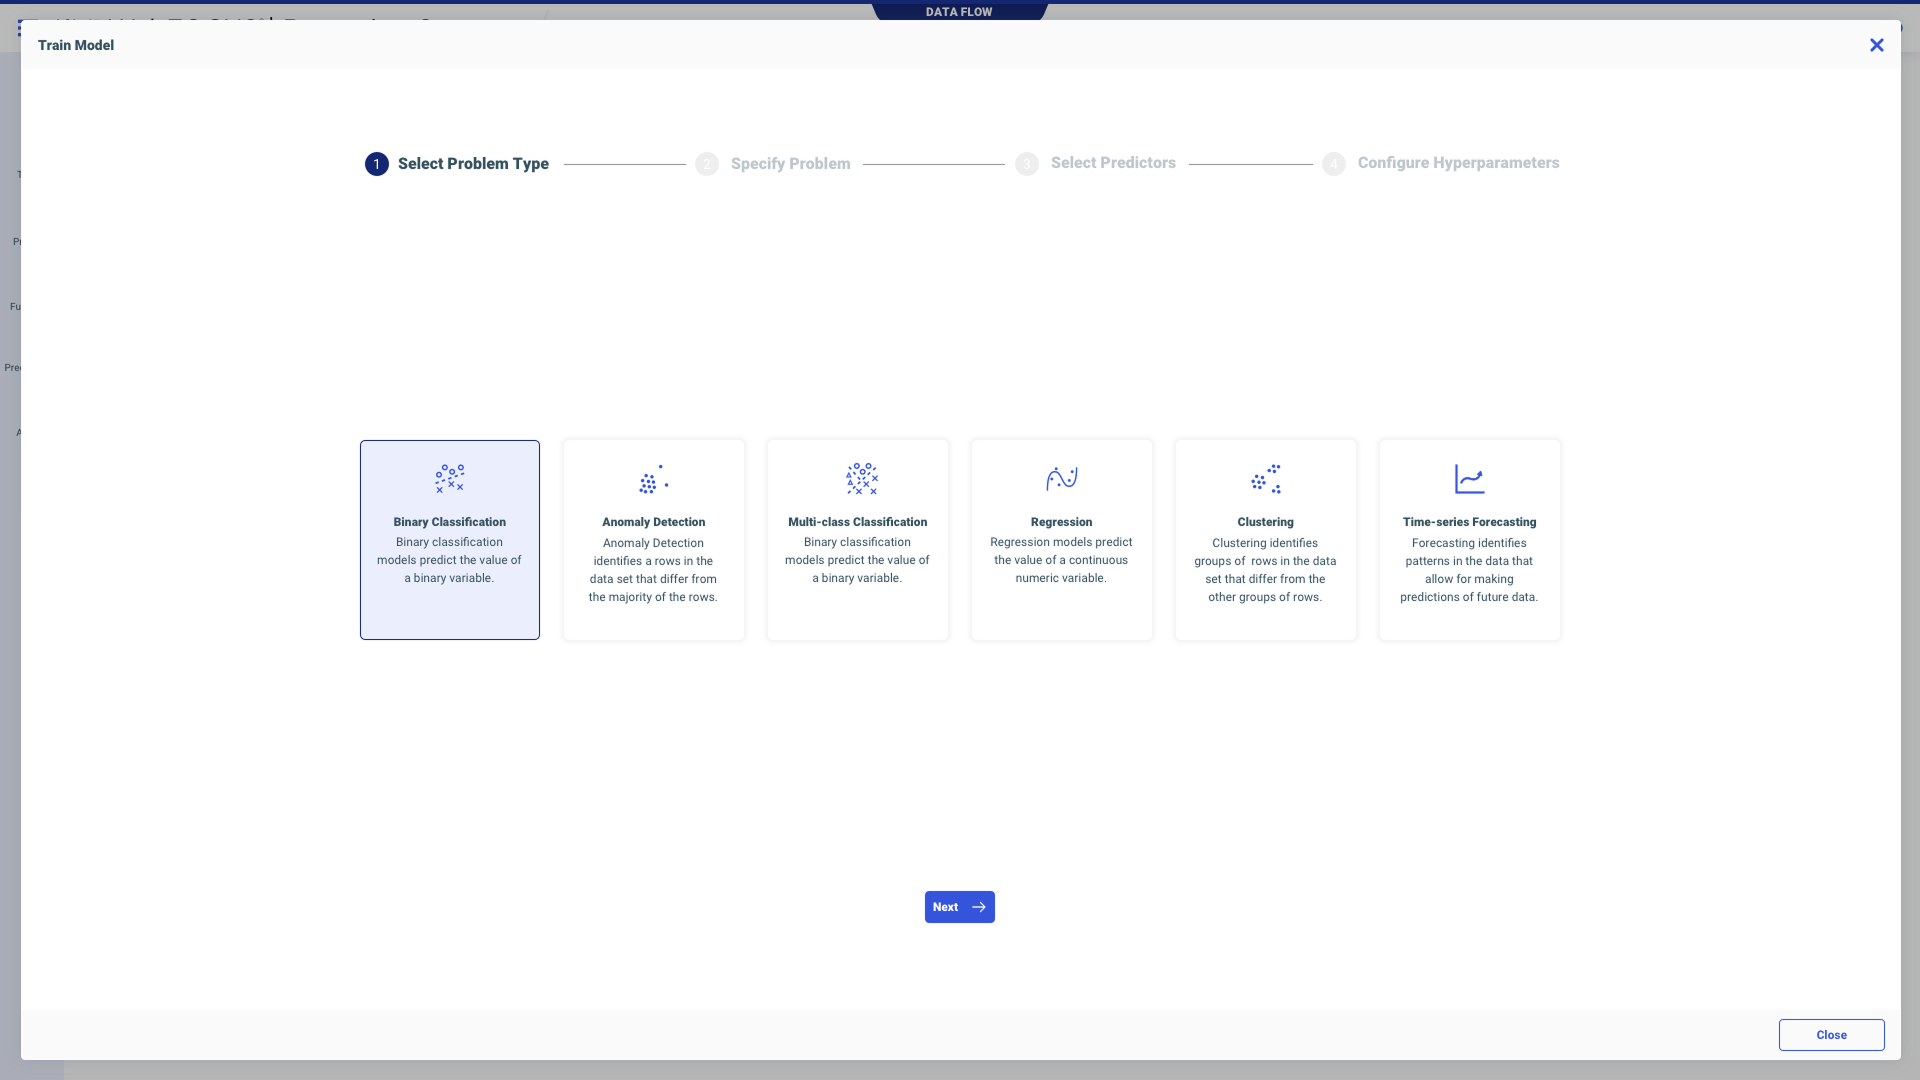The image size is (1920, 1080).
Task: Pick the Regression model description text
Action: (x=1061, y=560)
